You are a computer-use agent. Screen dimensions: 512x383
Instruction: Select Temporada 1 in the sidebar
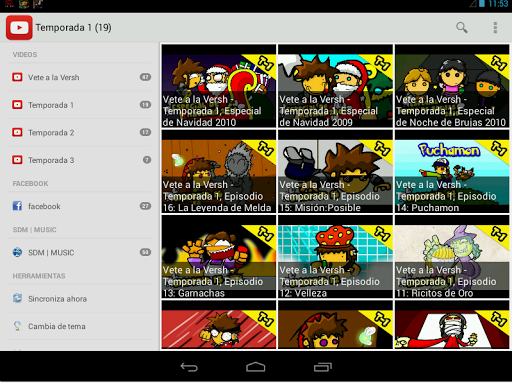click(x=80, y=105)
